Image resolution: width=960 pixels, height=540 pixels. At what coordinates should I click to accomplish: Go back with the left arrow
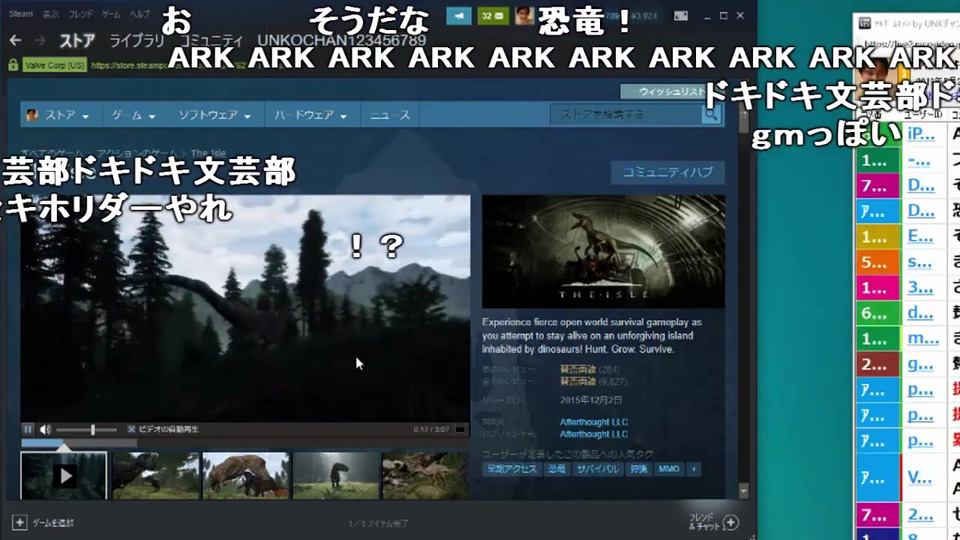tap(15, 40)
